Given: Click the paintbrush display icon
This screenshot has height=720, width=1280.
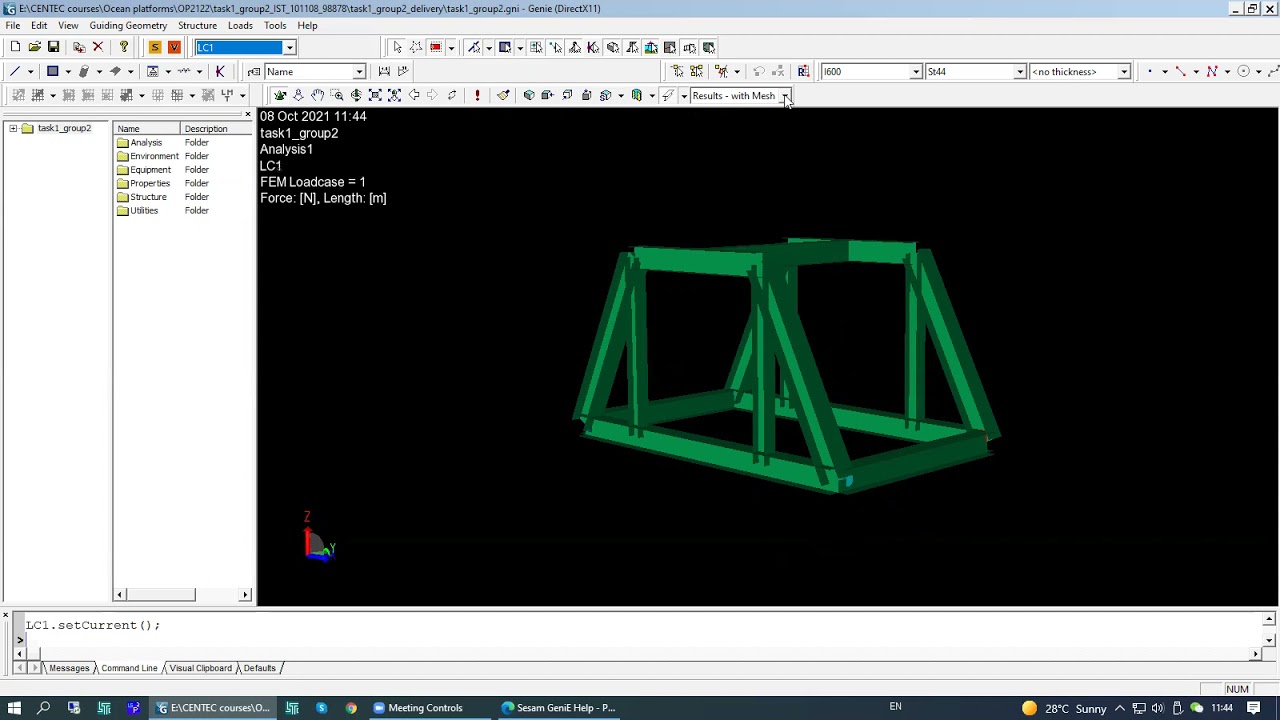Looking at the screenshot, I should 503,95.
